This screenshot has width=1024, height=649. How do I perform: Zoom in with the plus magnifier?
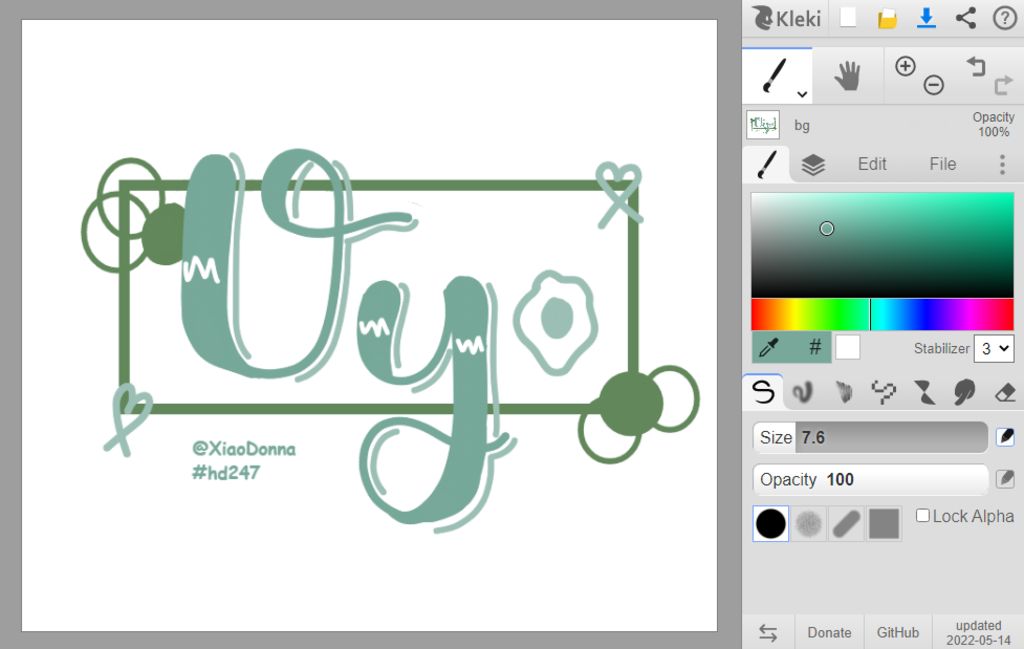pos(905,66)
